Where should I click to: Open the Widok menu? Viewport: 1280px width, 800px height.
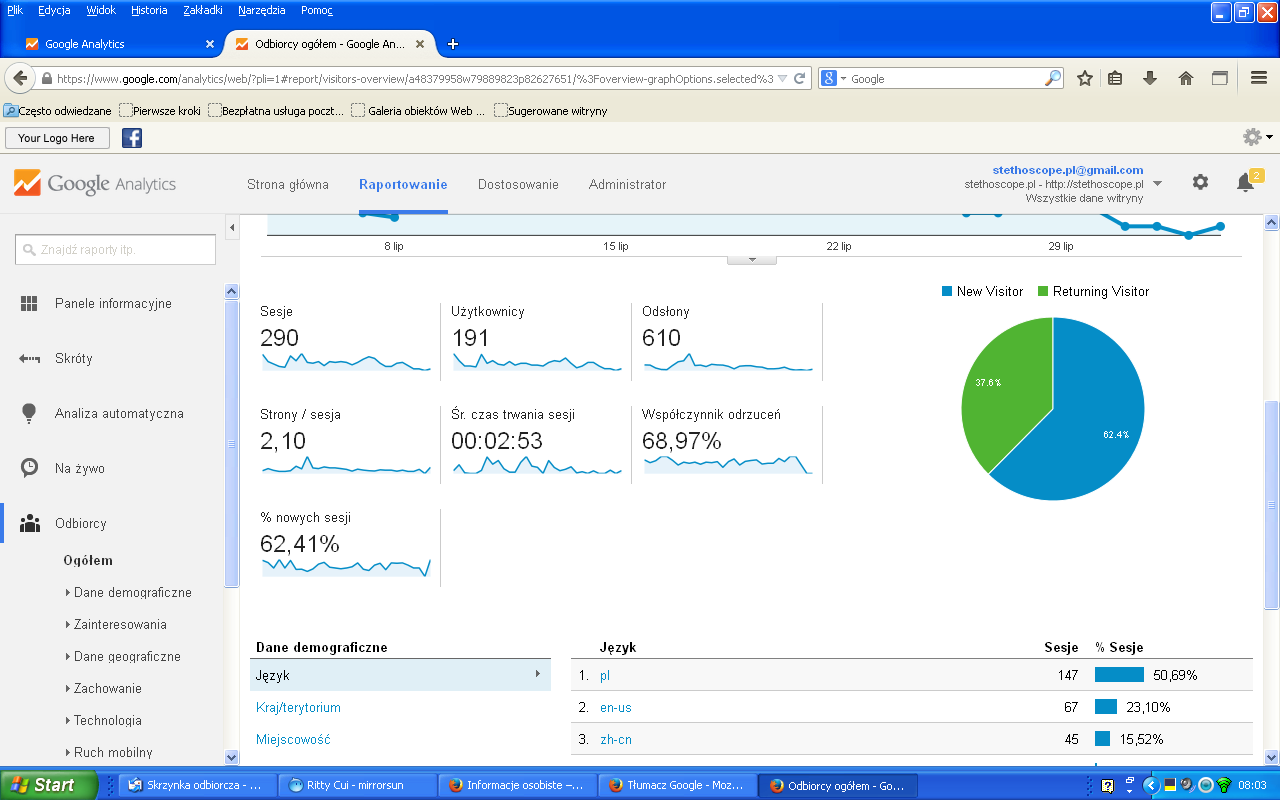[x=101, y=10]
